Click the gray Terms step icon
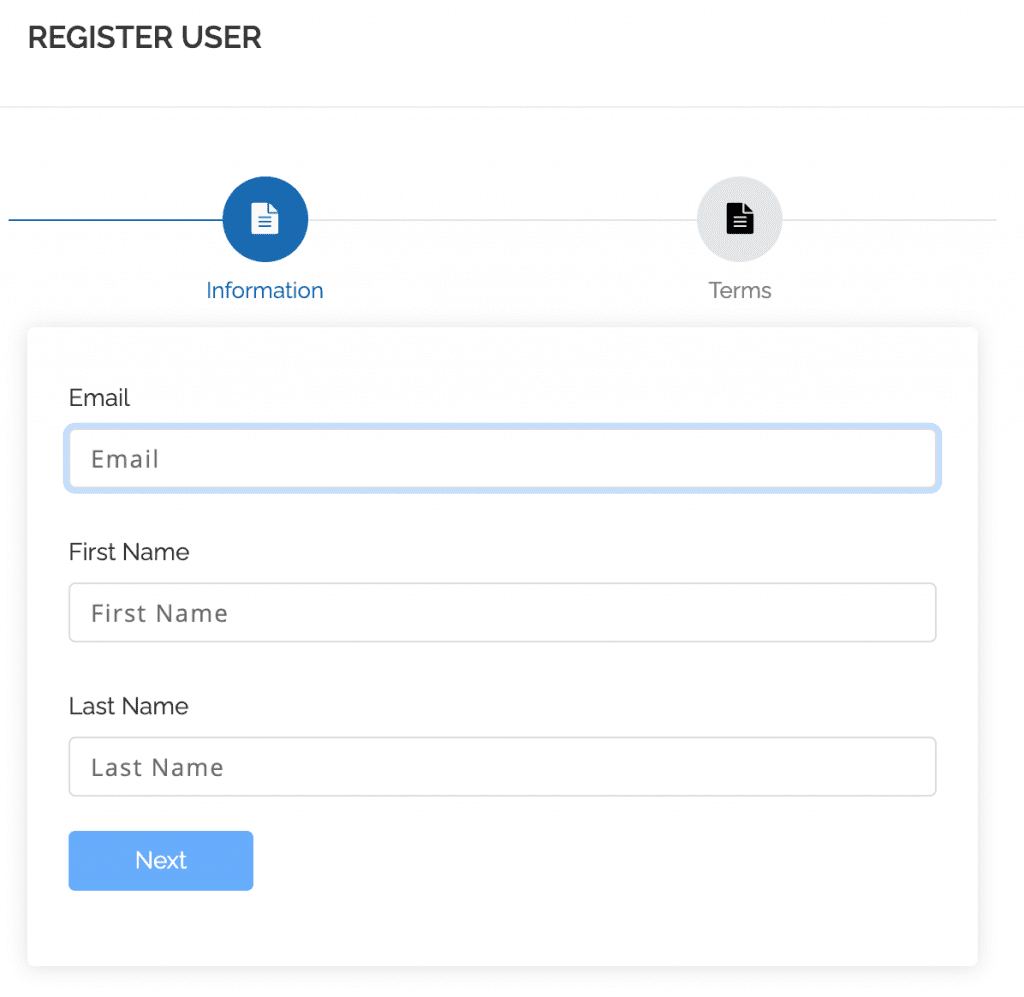Image resolution: width=1024 pixels, height=997 pixels. pyautogui.click(x=739, y=219)
